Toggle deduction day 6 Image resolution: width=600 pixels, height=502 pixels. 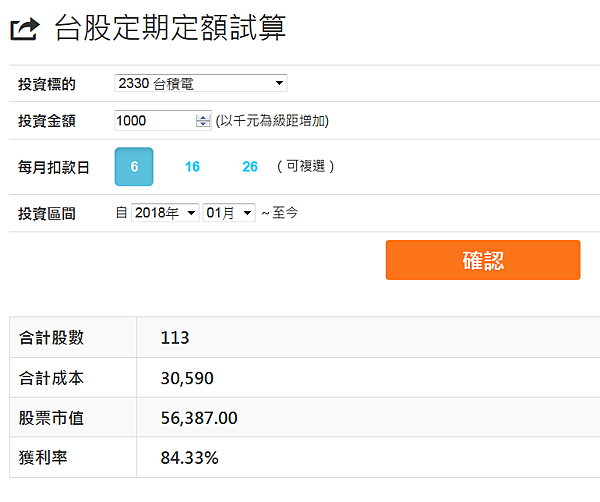134,167
